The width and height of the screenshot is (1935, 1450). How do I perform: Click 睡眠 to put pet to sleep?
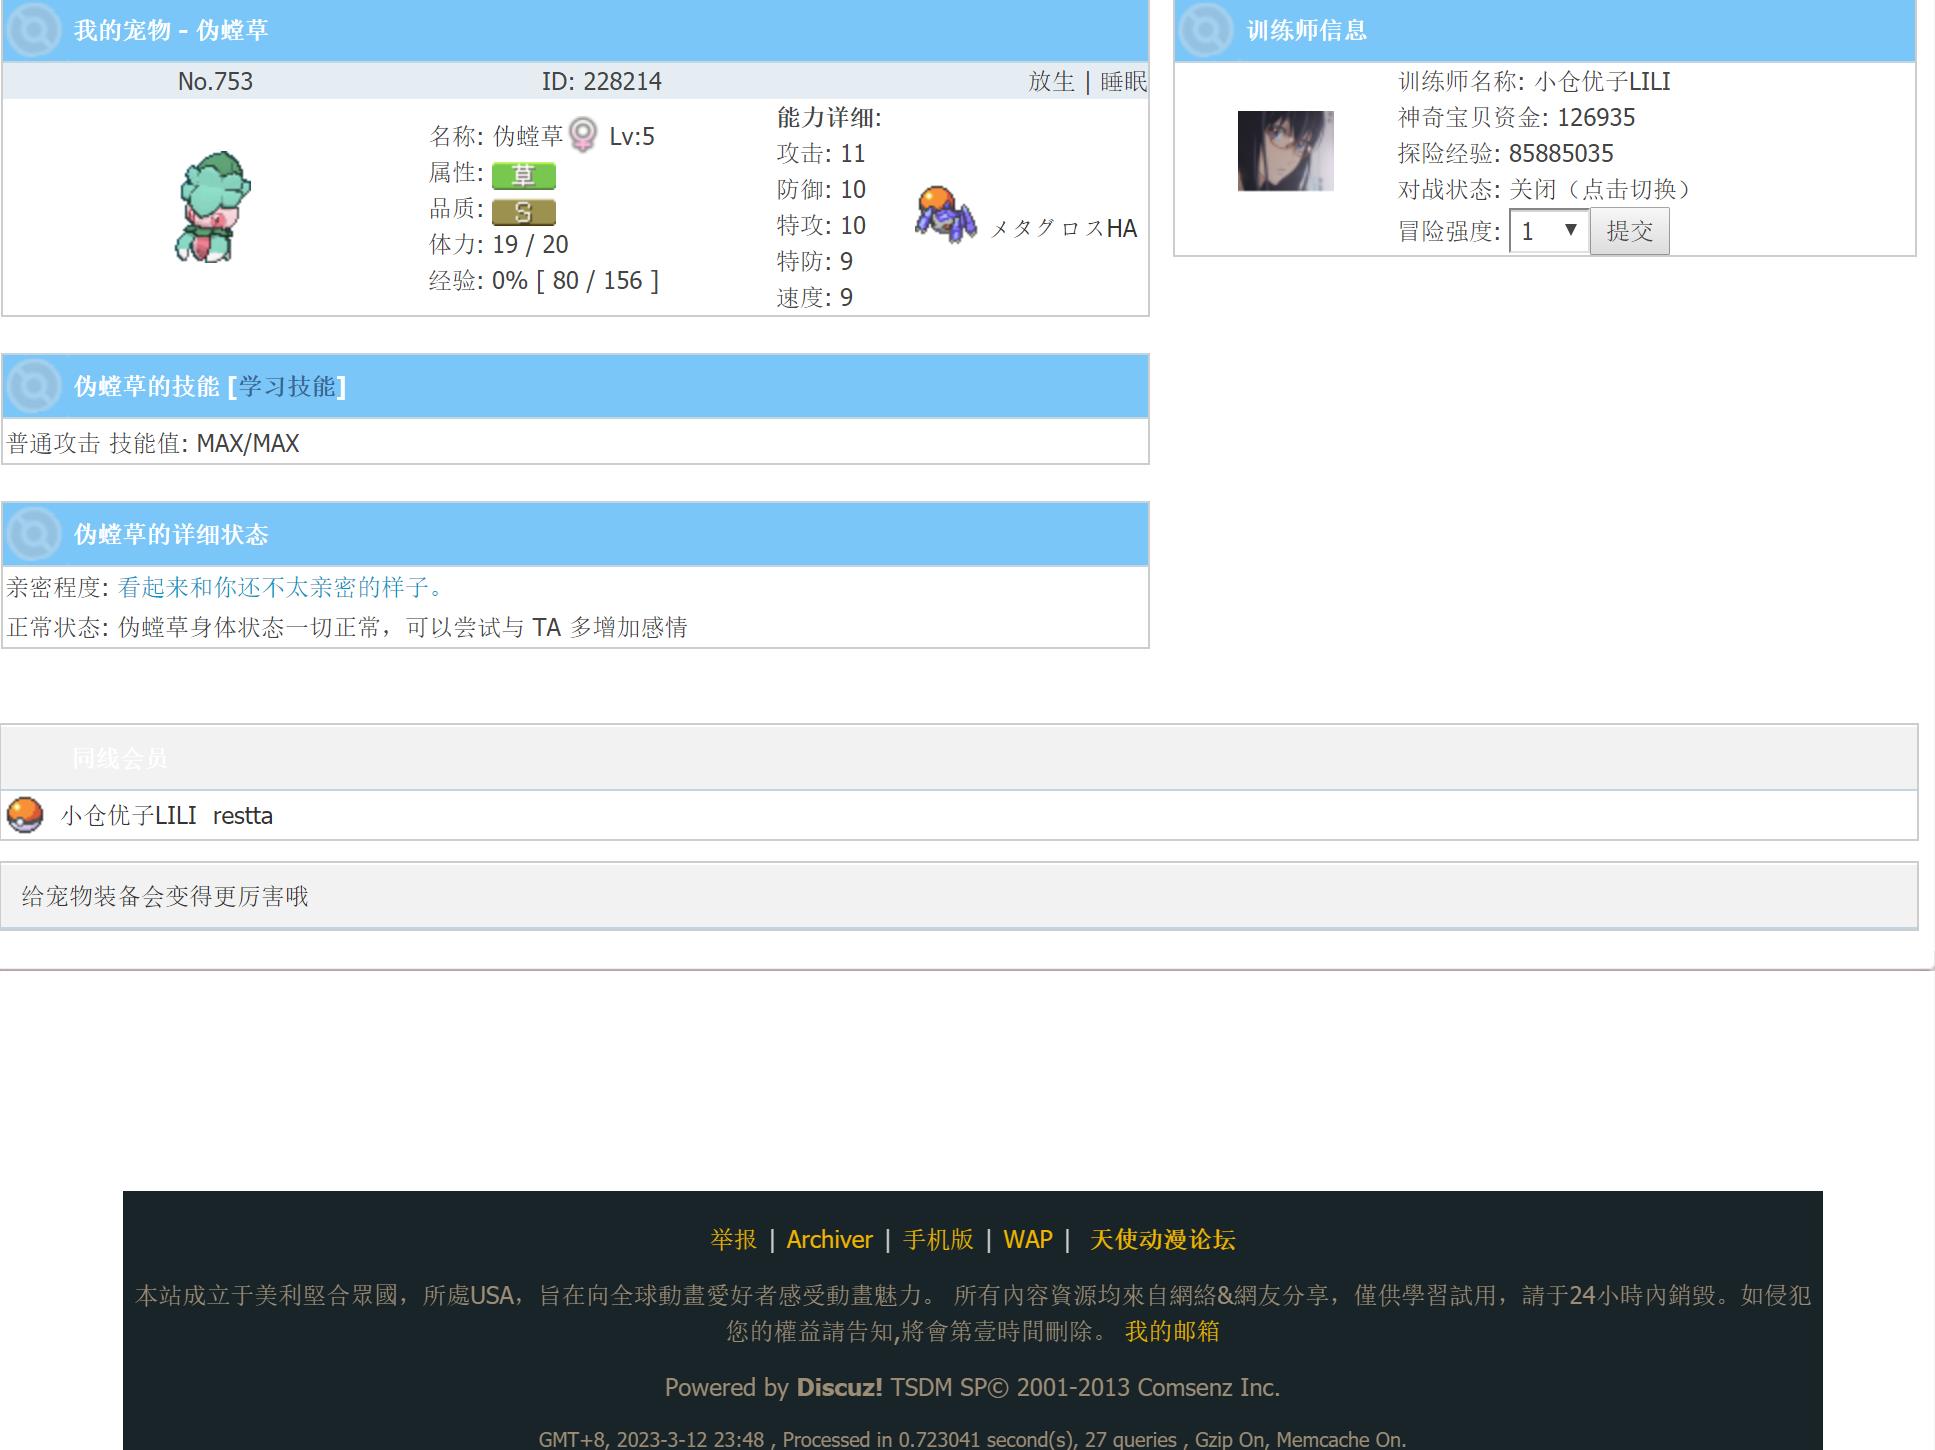click(1123, 81)
